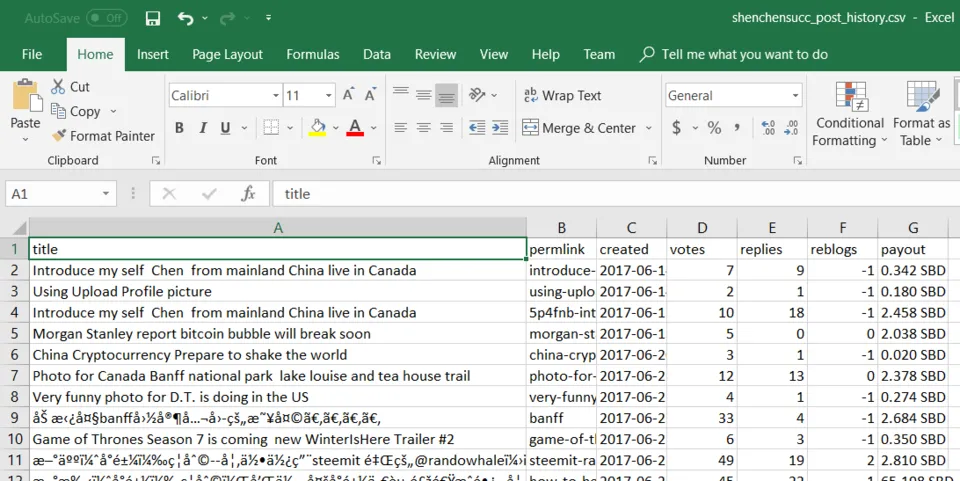Apply the red Font Color
This screenshot has height=481, width=960.
(355, 127)
